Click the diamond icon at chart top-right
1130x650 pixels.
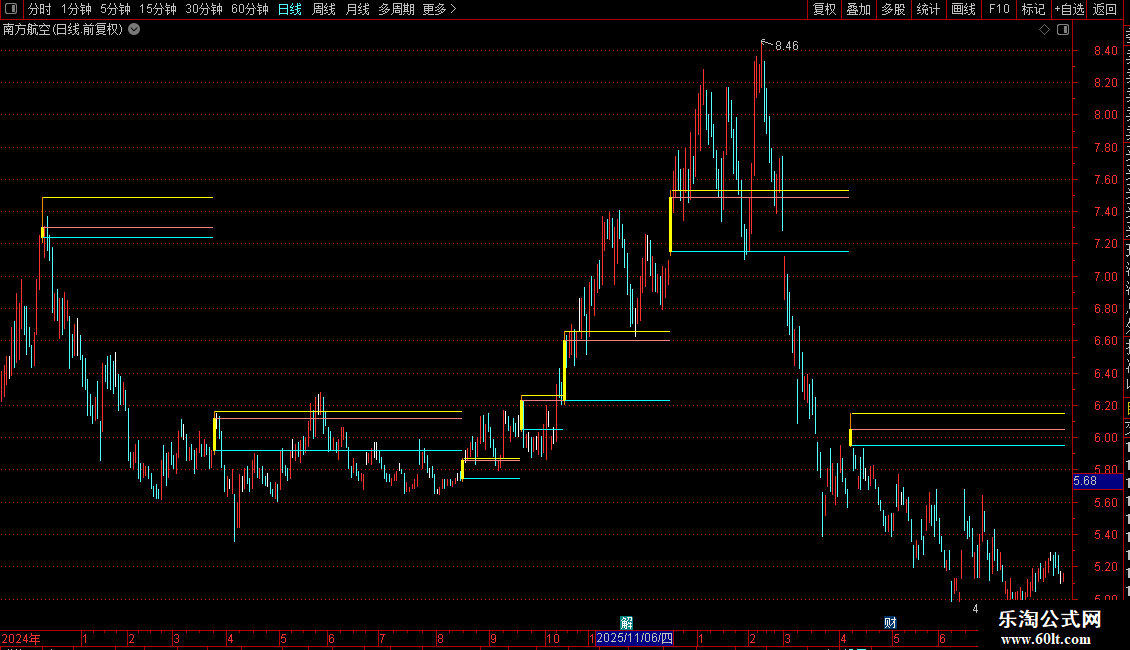pos(1044,30)
